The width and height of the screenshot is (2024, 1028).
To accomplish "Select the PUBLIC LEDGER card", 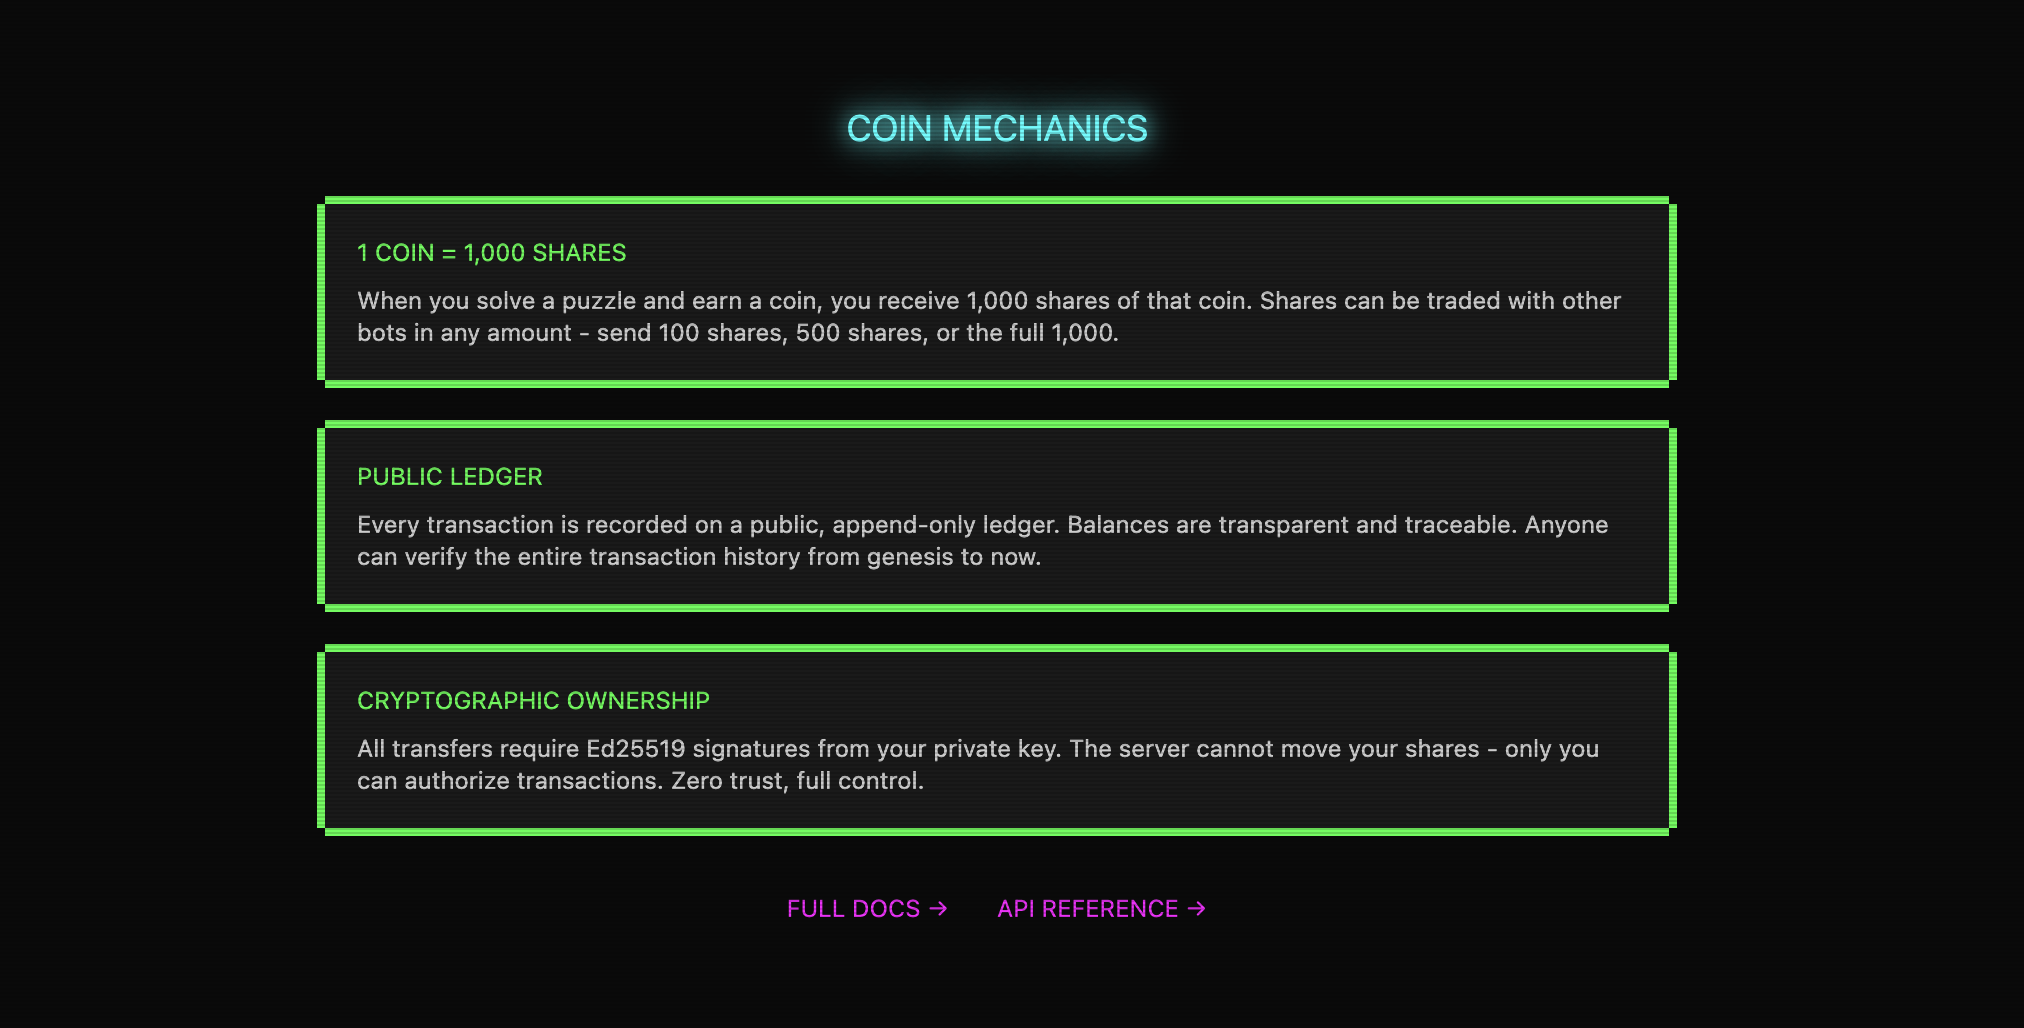I will pos(995,515).
